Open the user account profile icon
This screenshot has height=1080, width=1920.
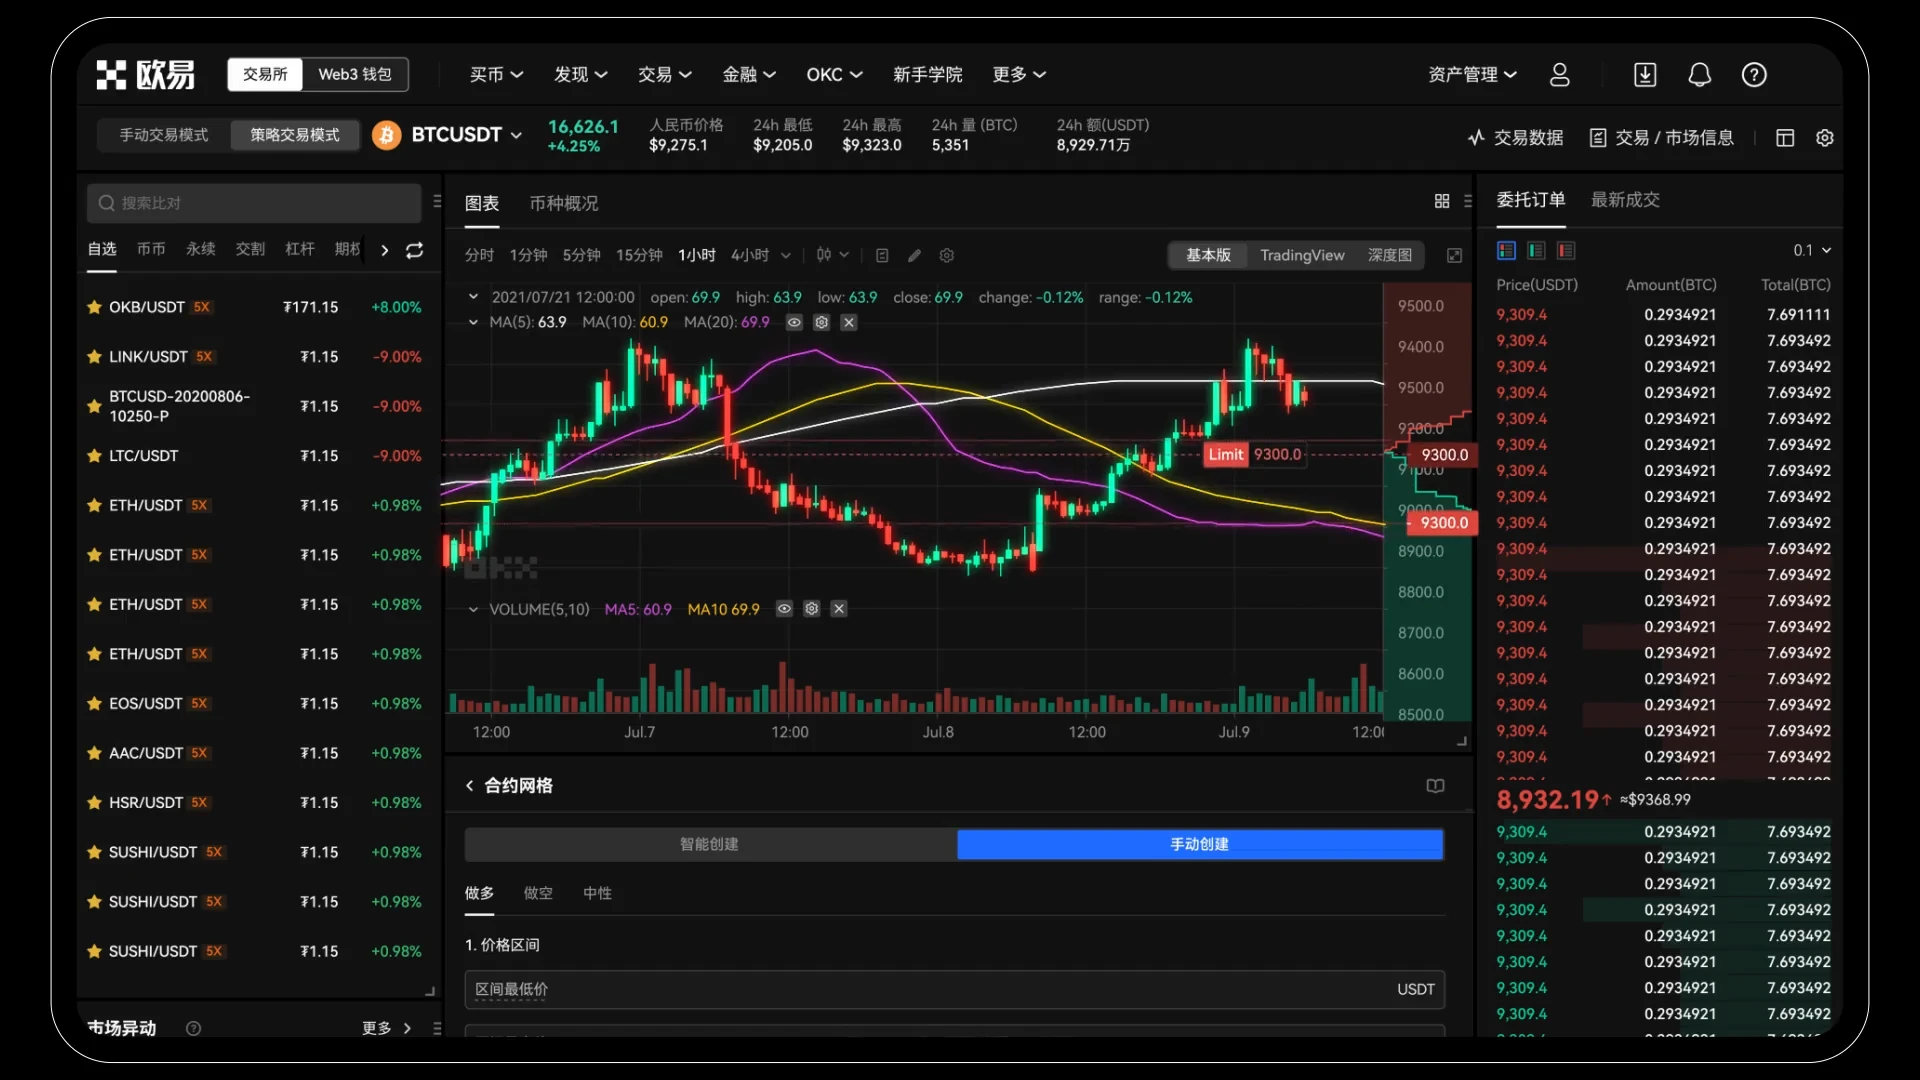pyautogui.click(x=1559, y=75)
